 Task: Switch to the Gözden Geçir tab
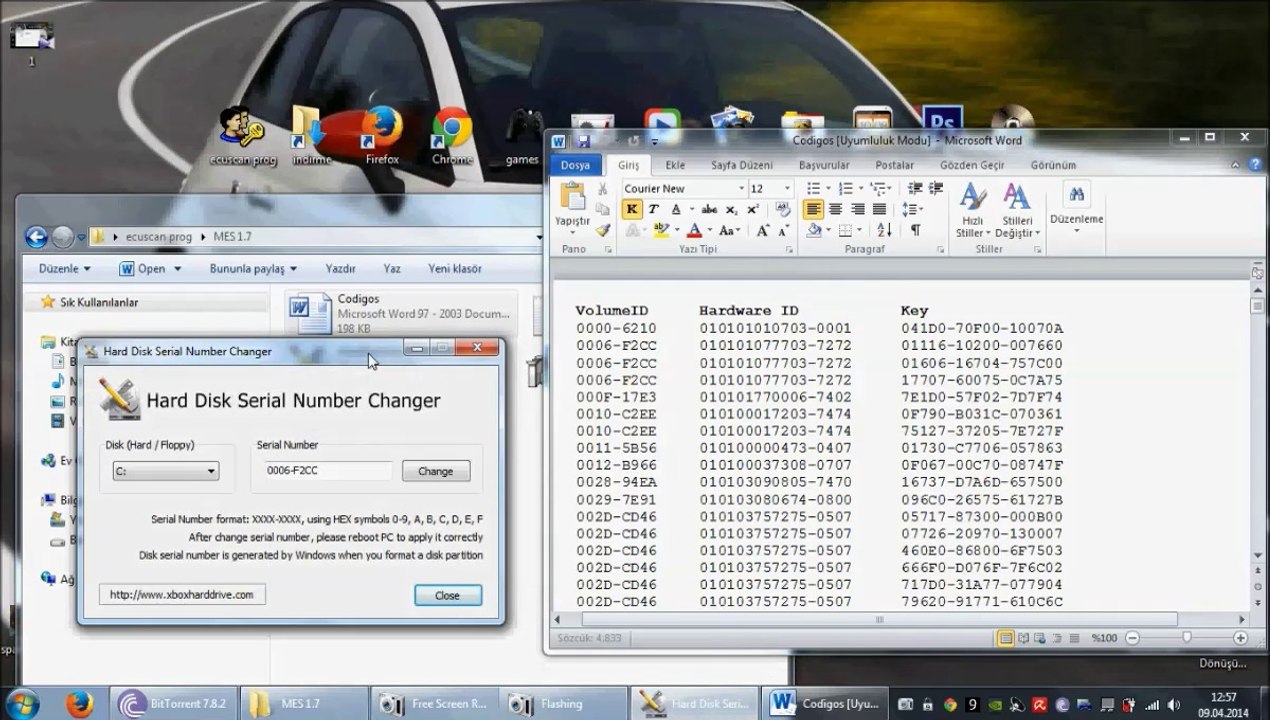[x=972, y=165]
